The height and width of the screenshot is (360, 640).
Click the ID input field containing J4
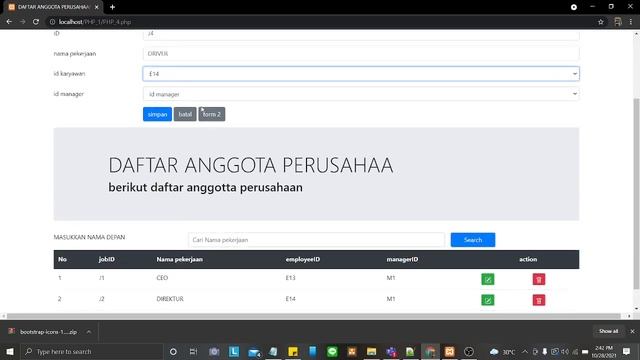[361, 34]
